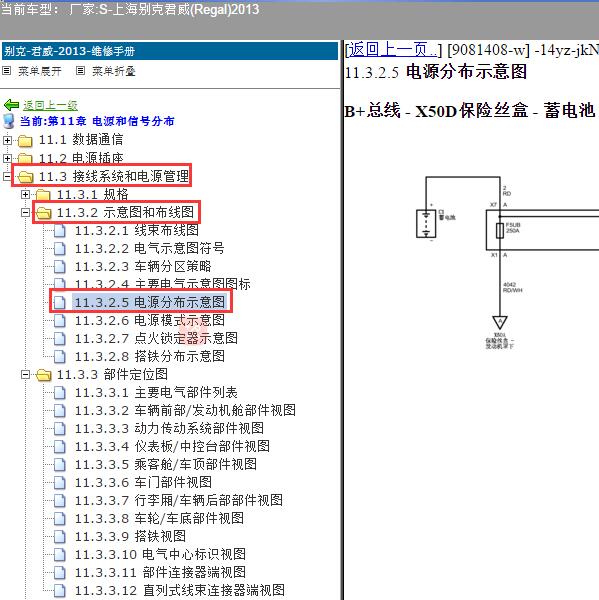Screen dimensions: 599x600
Task: Open 11.3.3.10 电气中心标识视图
Action: (160, 554)
